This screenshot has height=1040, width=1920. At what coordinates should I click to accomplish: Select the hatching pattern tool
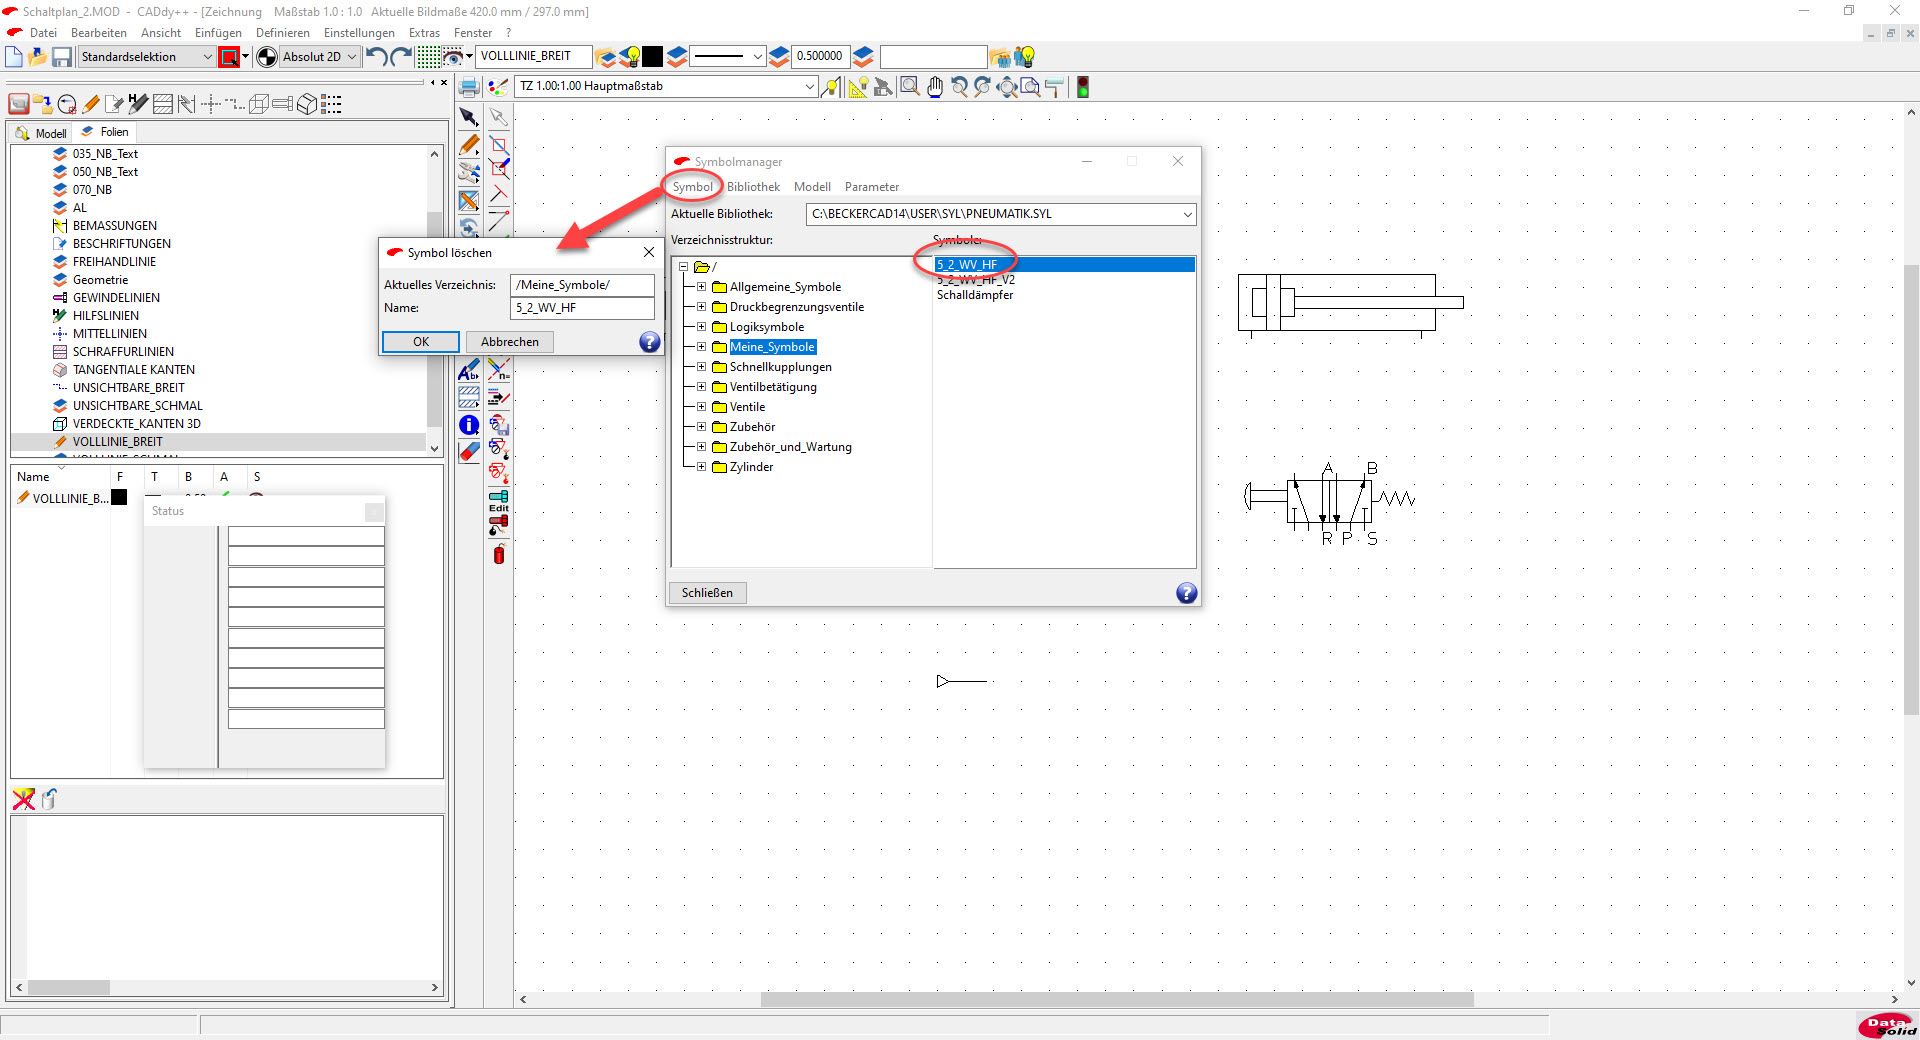(x=468, y=398)
